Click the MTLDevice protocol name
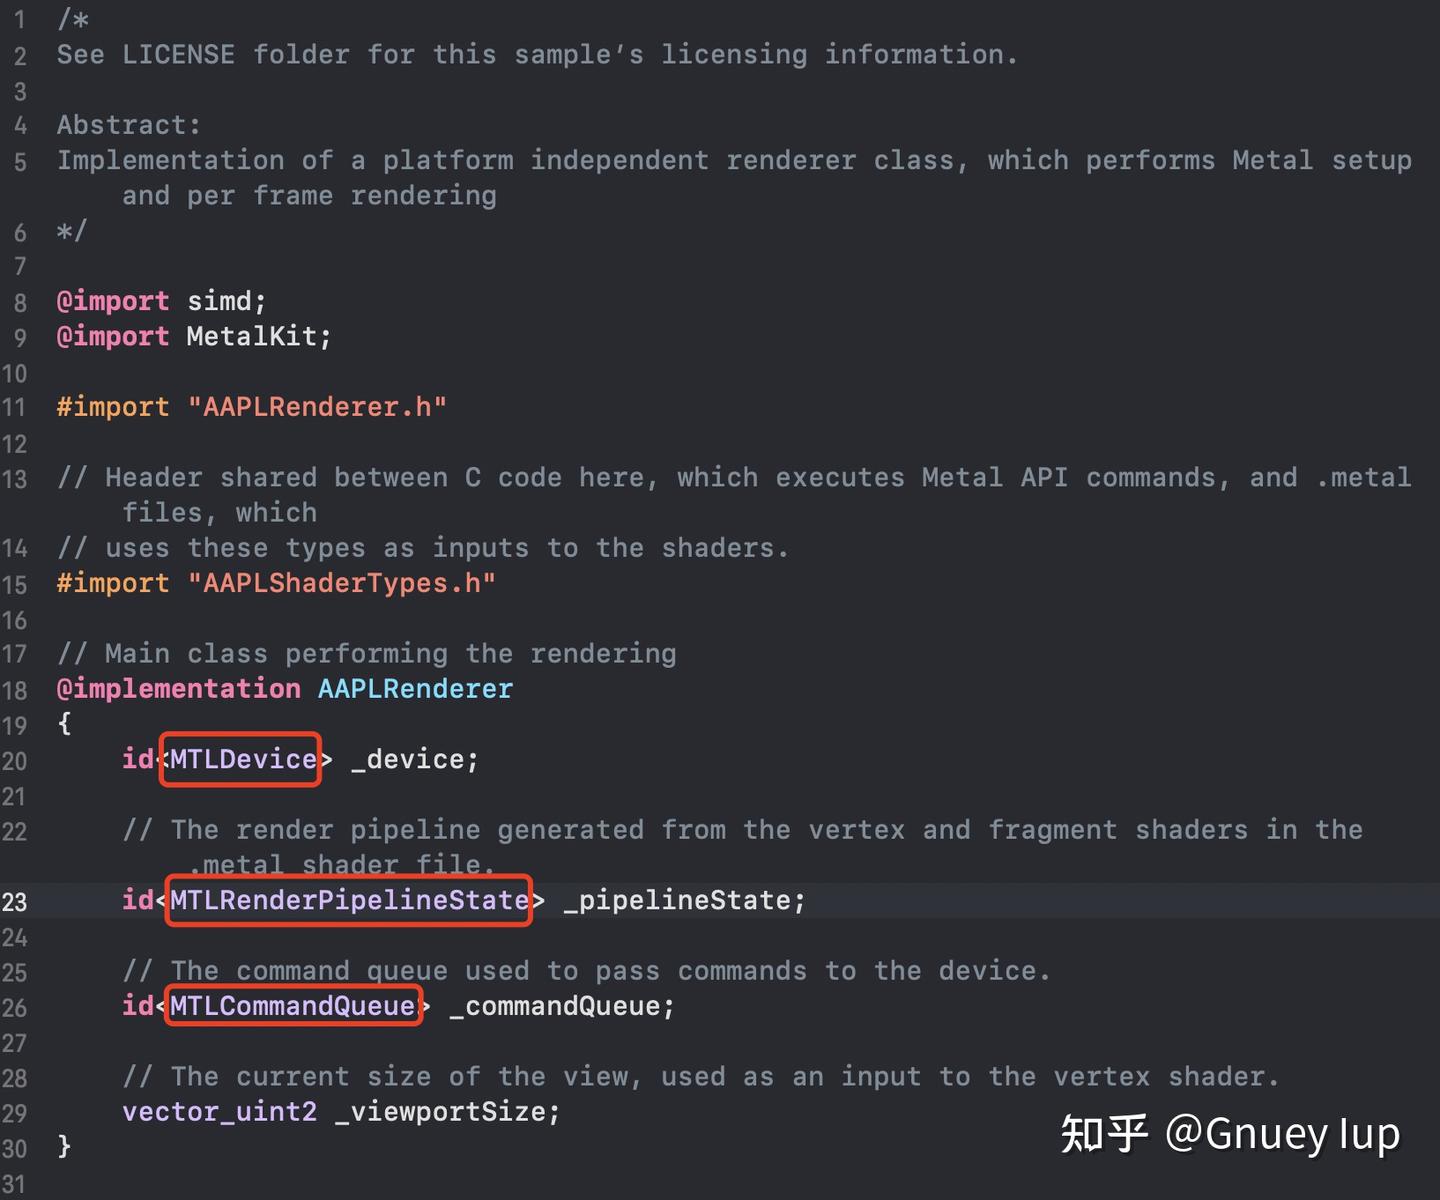This screenshot has width=1440, height=1200. [243, 760]
